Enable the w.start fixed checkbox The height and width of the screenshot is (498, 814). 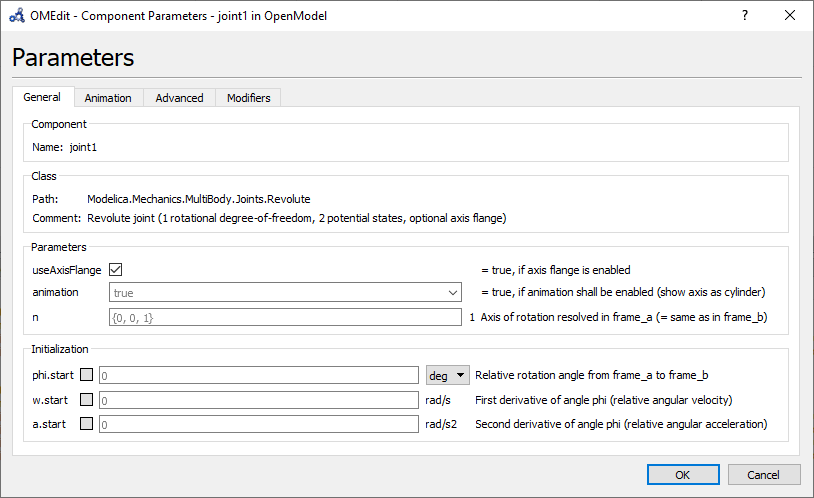pos(87,400)
